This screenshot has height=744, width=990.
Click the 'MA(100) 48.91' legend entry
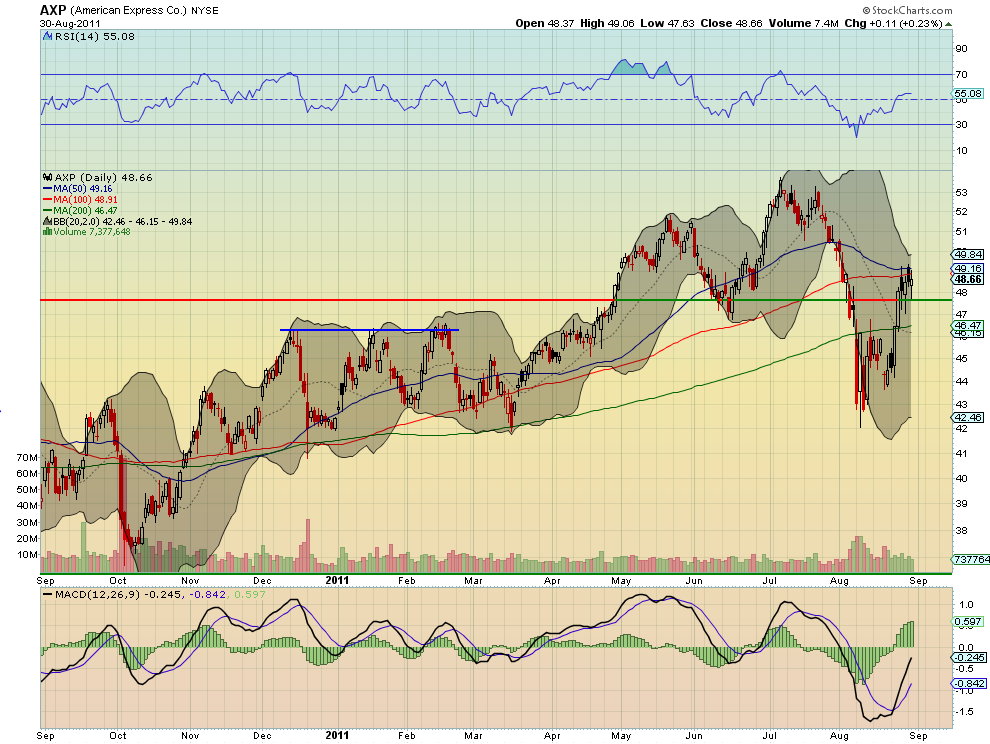(85, 200)
